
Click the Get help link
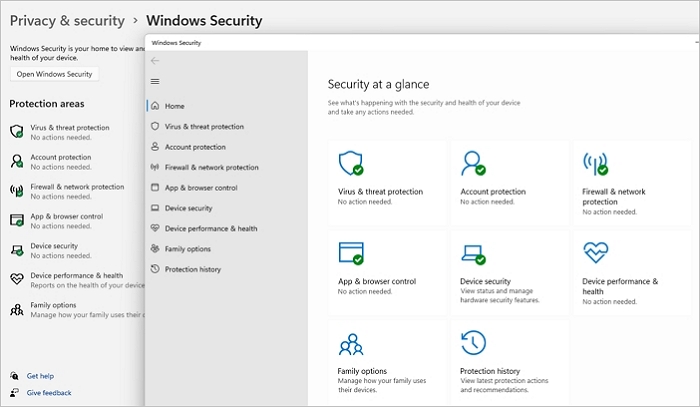(x=40, y=376)
